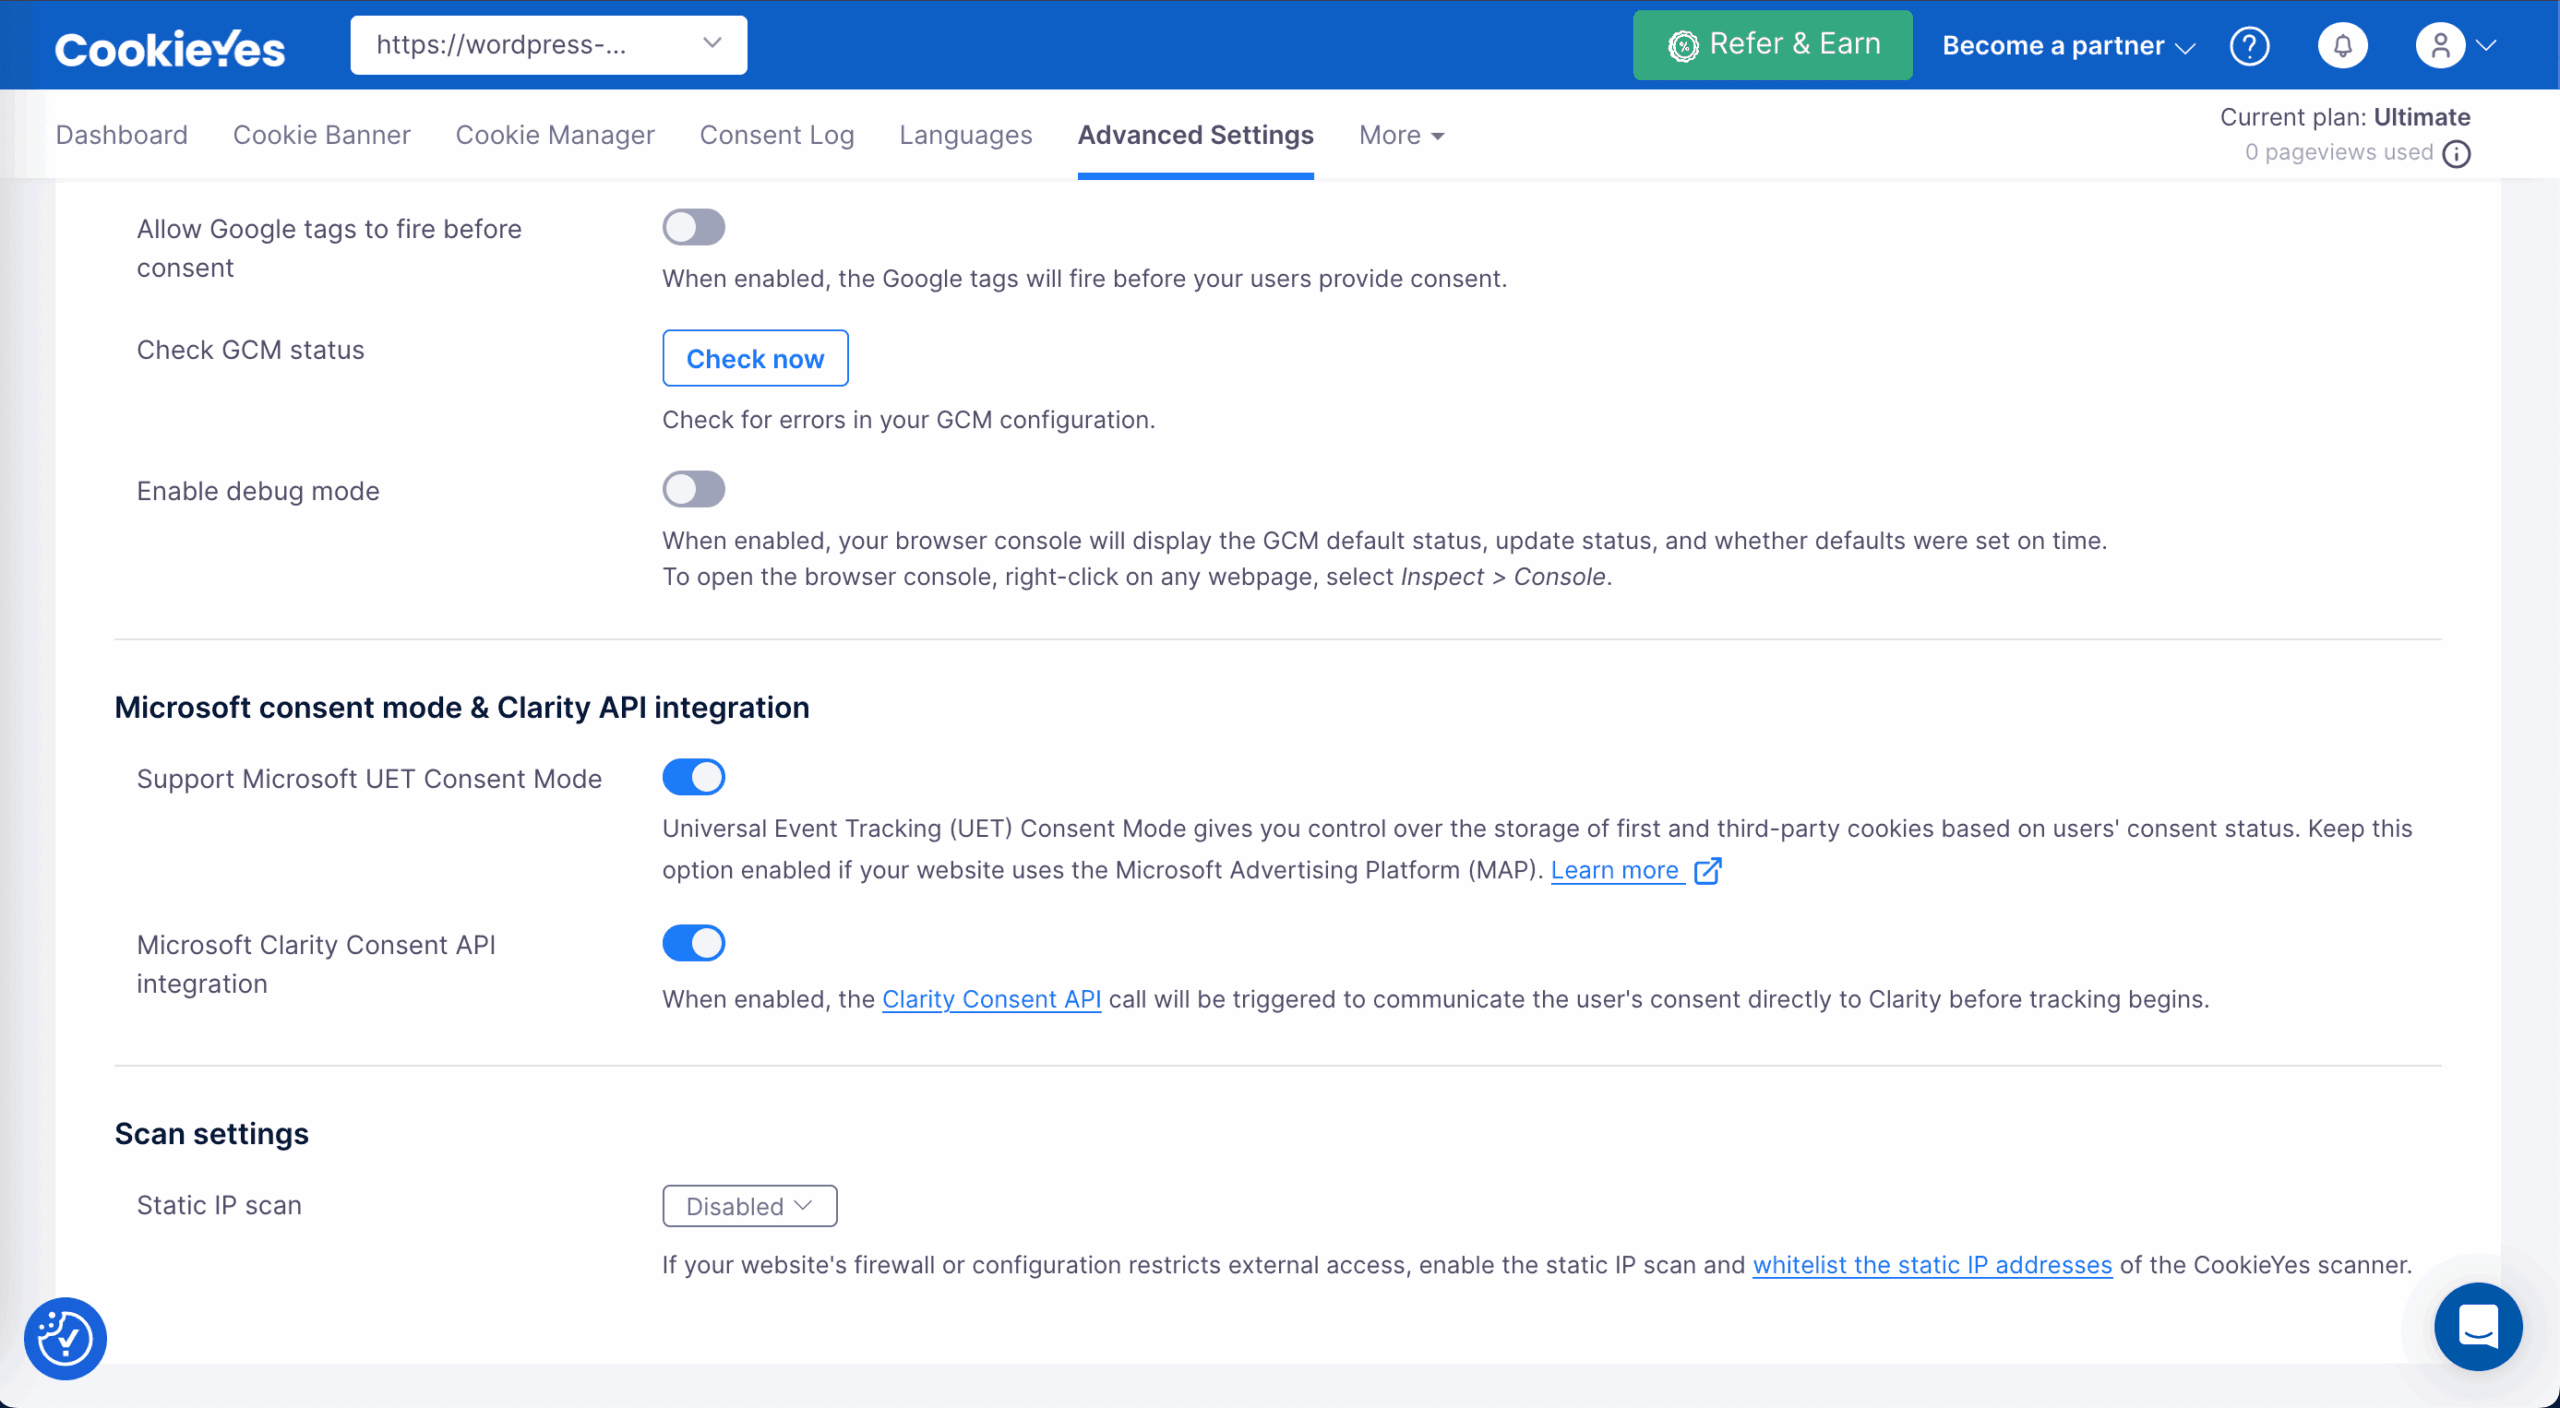Toggle Enable debug mode switch

[x=693, y=489]
